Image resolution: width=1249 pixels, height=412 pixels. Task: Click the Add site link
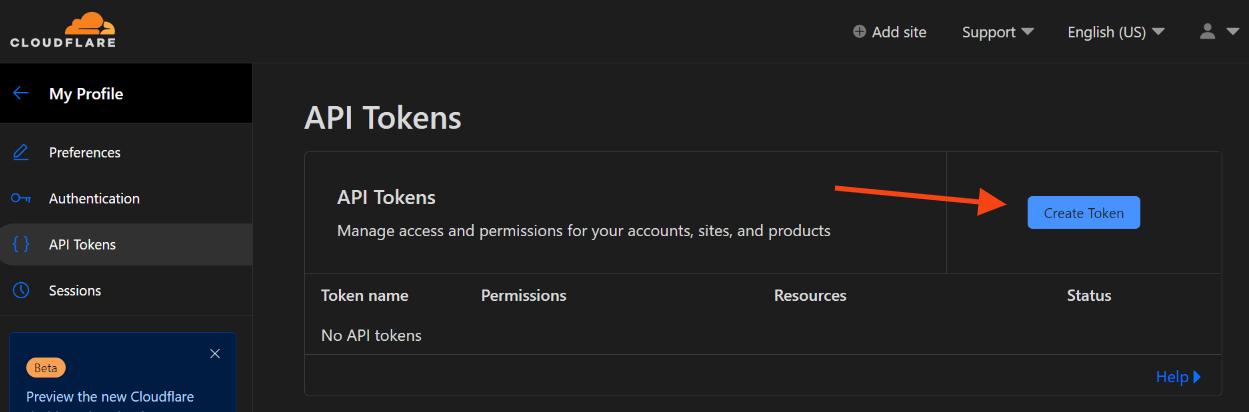click(889, 32)
